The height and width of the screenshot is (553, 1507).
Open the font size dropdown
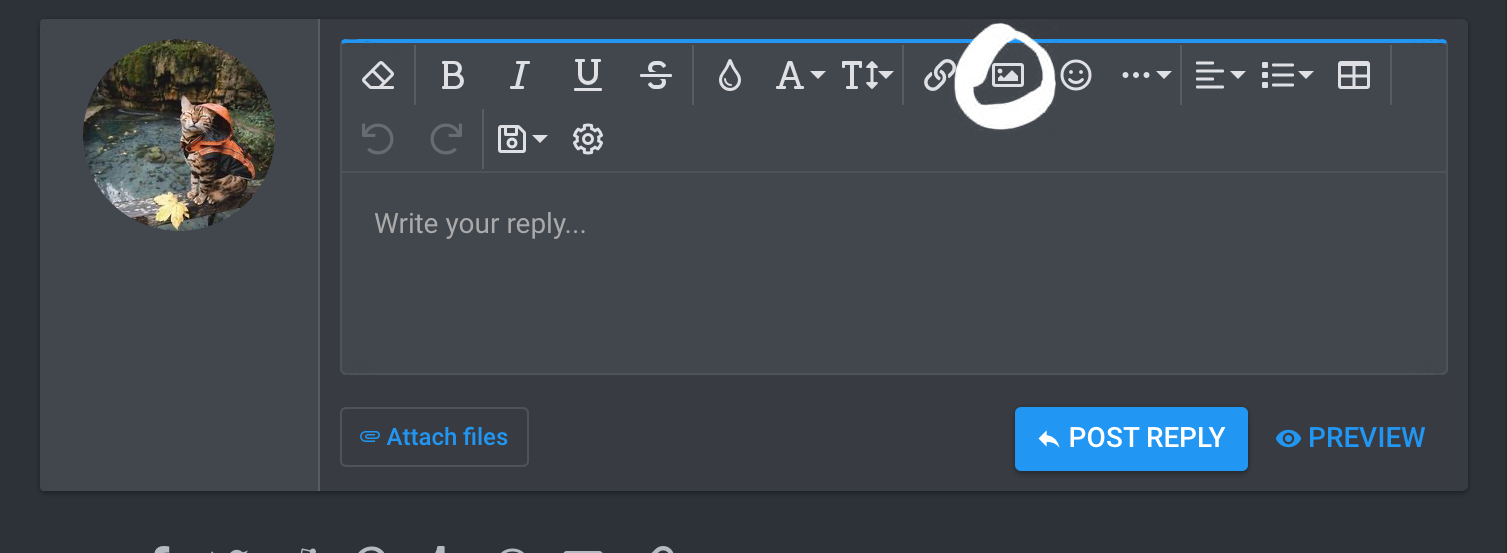866,76
